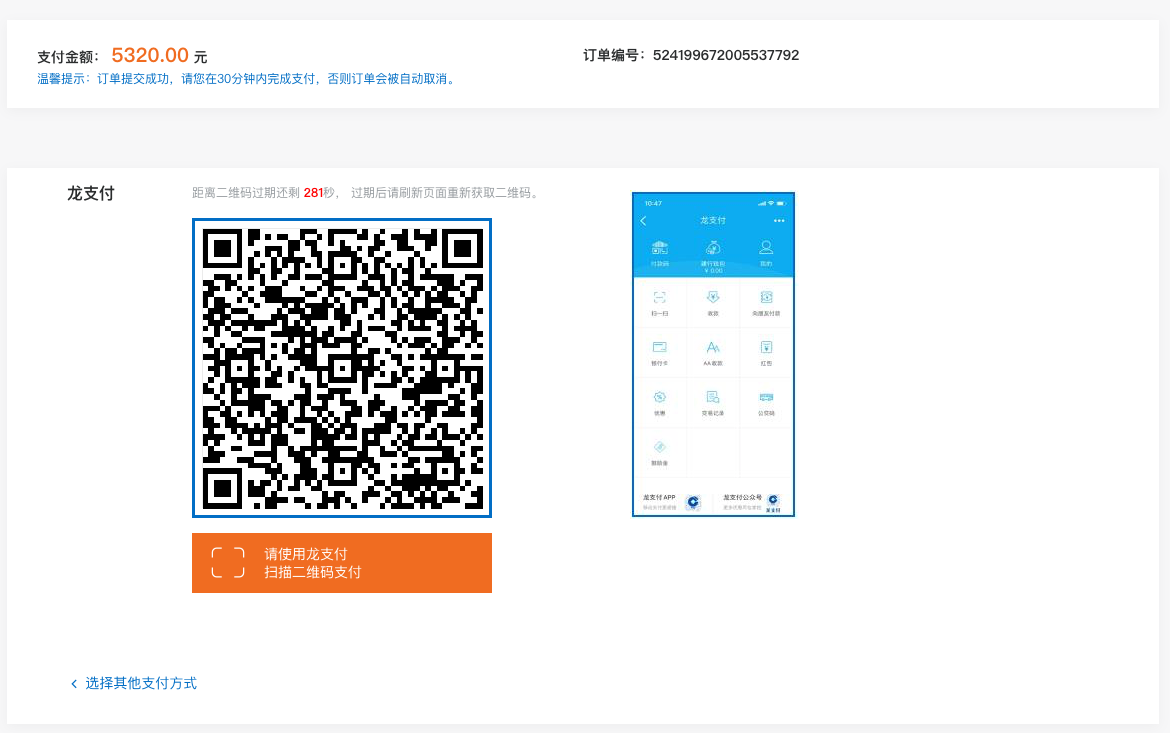This screenshot has width=1170, height=733.
Task: Click the QR expiry countdown 281 seconds text
Action: coord(366,193)
